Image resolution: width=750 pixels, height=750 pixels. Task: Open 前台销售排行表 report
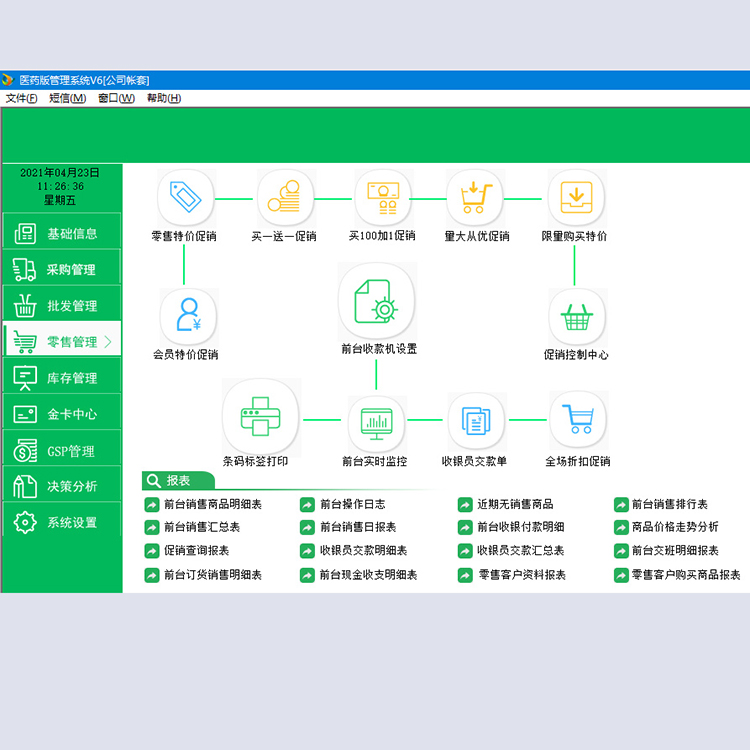click(x=670, y=504)
